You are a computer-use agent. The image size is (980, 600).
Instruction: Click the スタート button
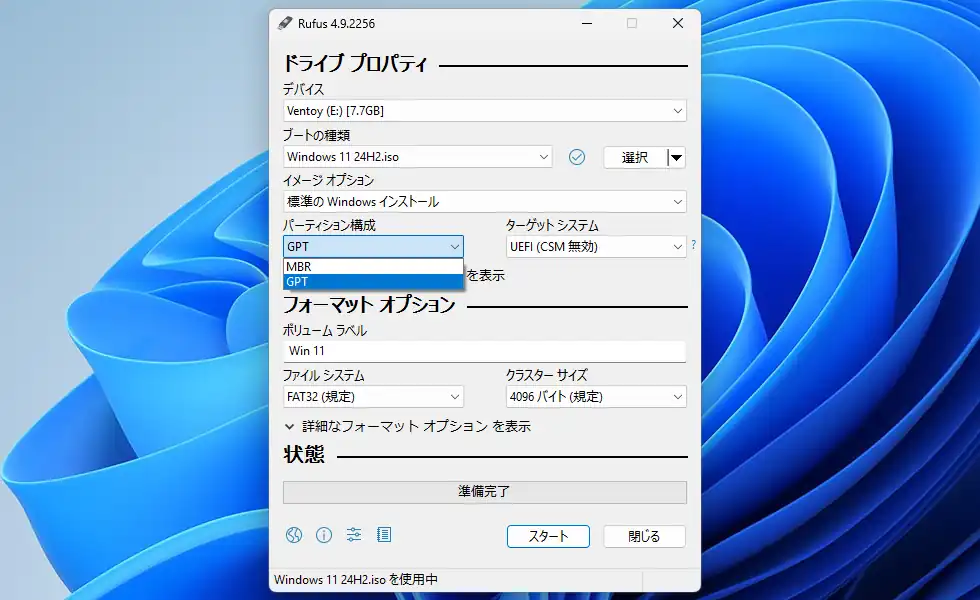(548, 536)
